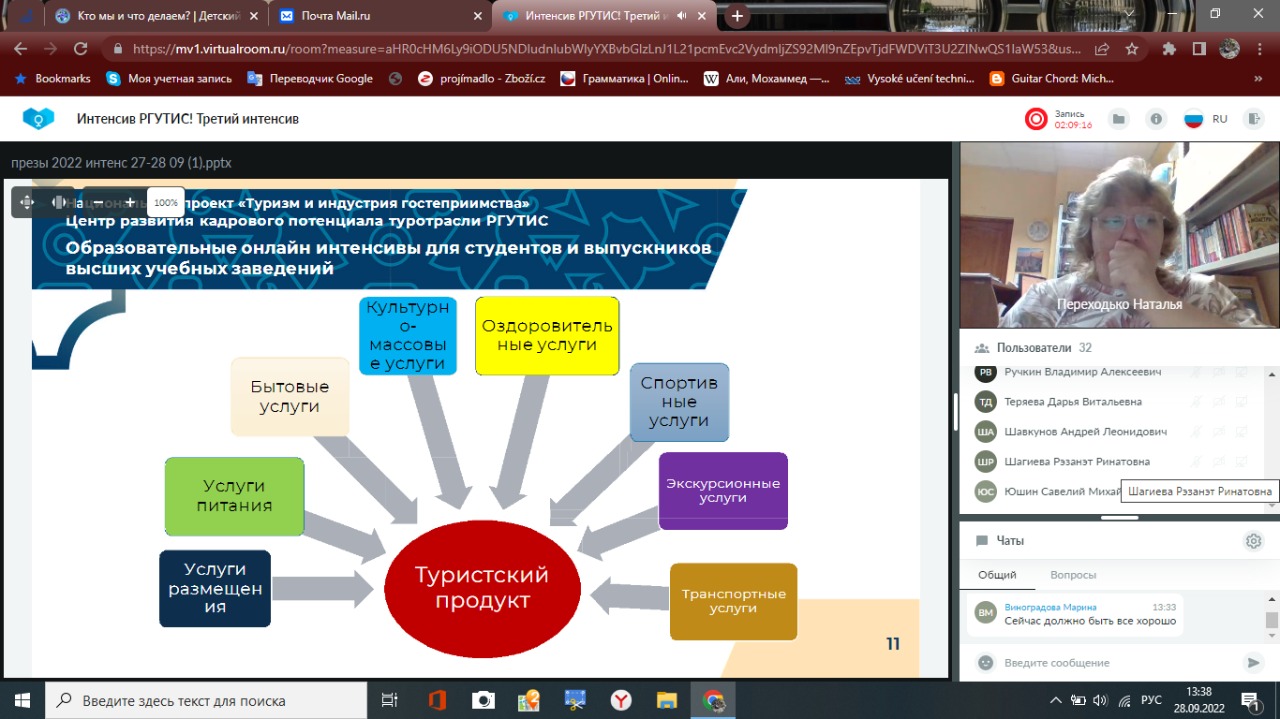This screenshot has height=719, width=1280.
Task: Click the exit room icon
Action: pyautogui.click(x=1252, y=119)
